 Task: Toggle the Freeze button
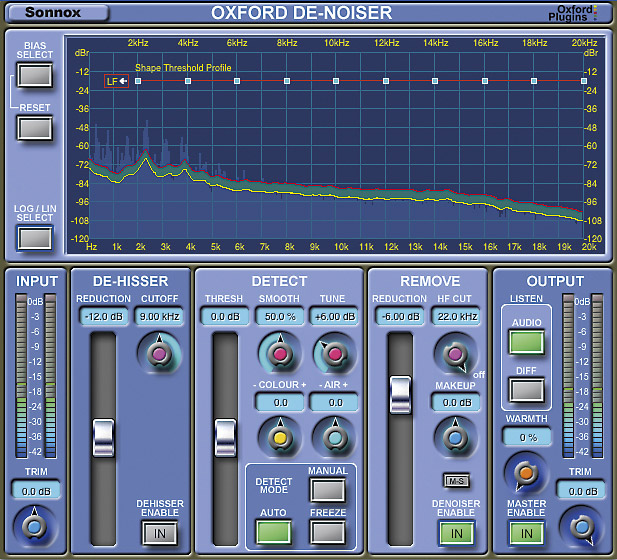[328, 532]
